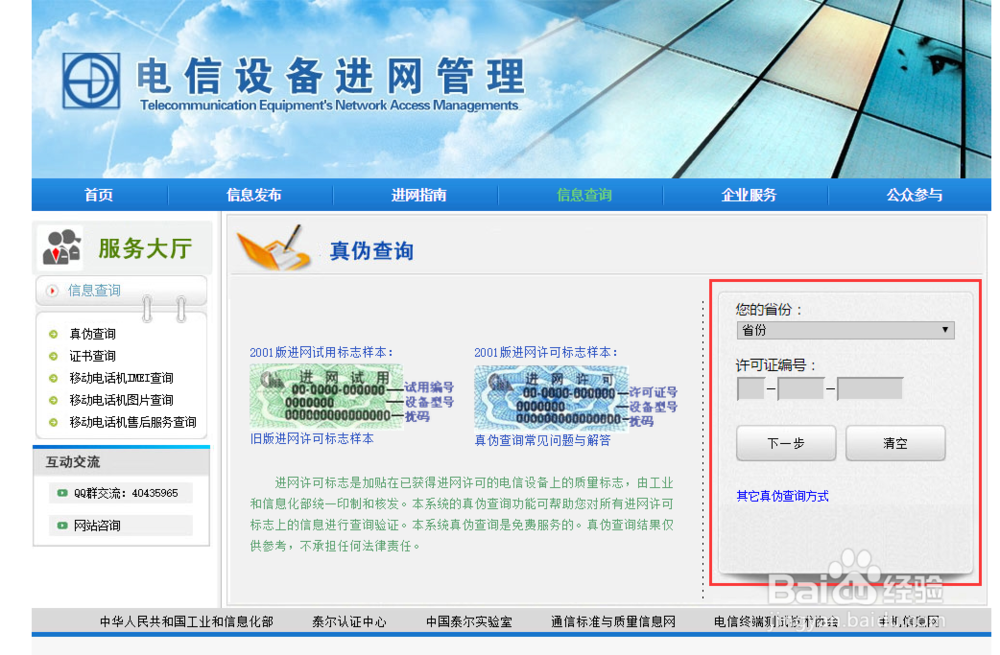Click the 网站咨询 icon
The width and height of the screenshot is (1000, 655).
62,525
